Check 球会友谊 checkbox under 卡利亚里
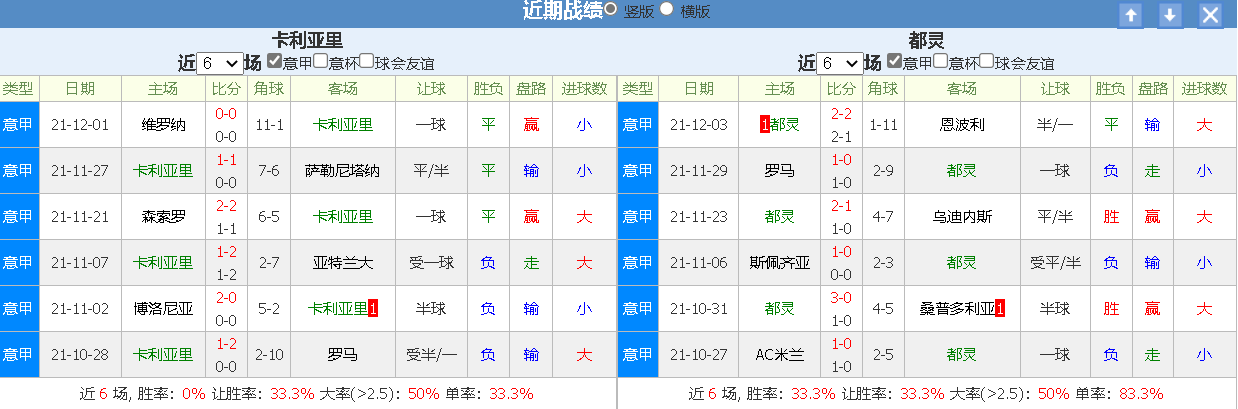Image resolution: width=1238 pixels, height=409 pixels. [x=366, y=61]
